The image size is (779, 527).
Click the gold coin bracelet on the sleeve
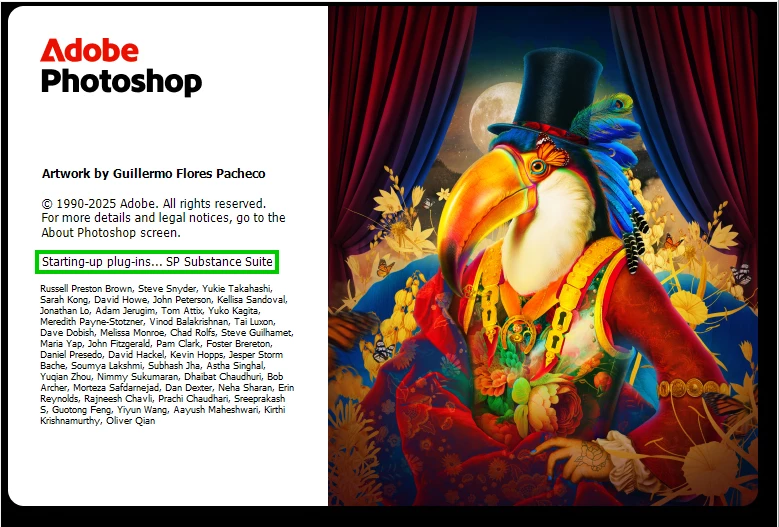point(694,388)
